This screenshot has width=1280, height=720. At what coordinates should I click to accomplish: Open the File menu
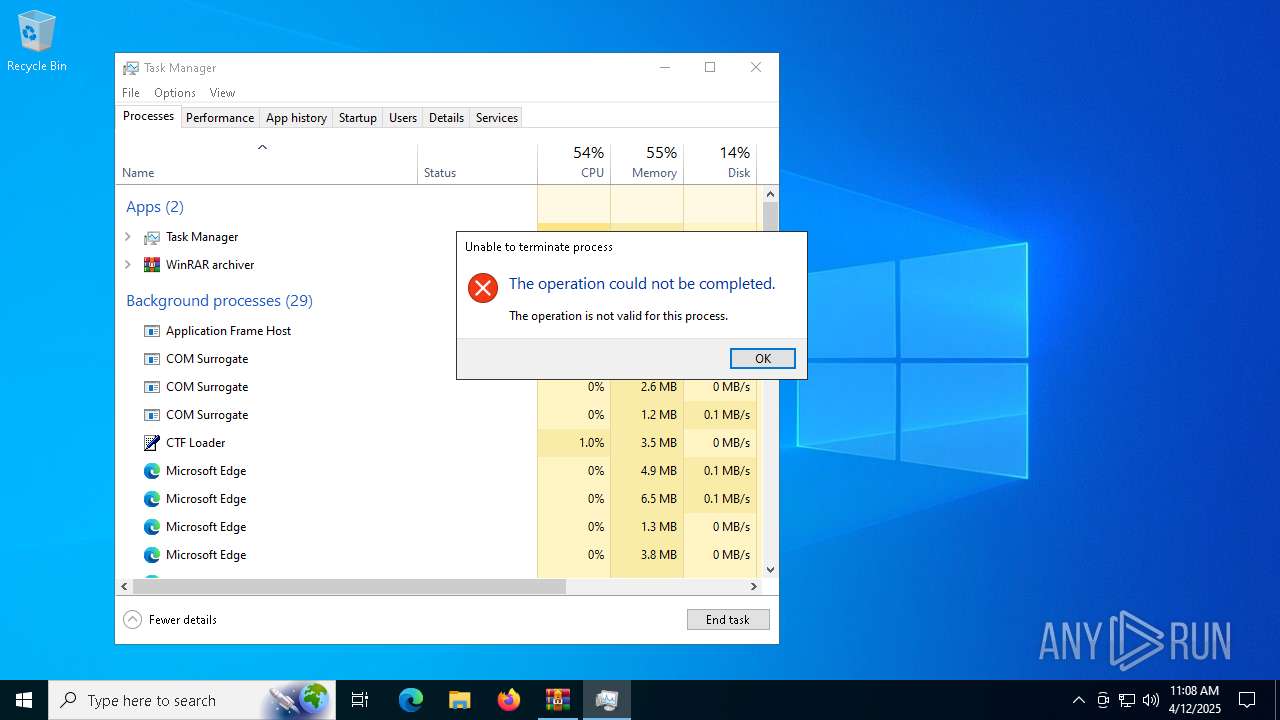[x=131, y=93]
